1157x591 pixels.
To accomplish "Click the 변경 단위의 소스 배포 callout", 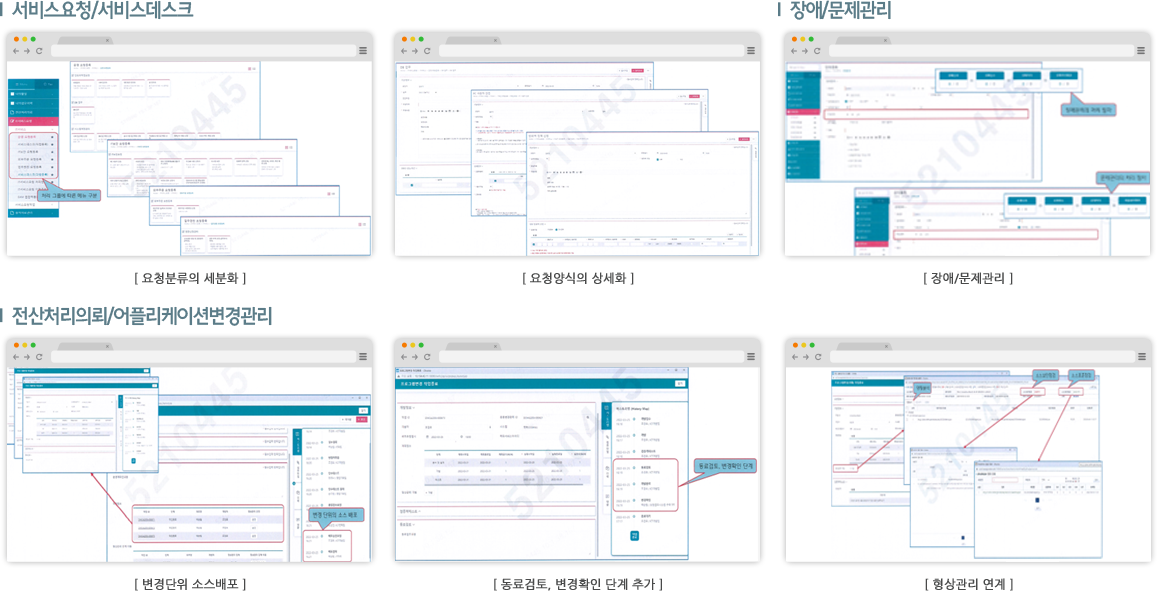I will point(338,515).
